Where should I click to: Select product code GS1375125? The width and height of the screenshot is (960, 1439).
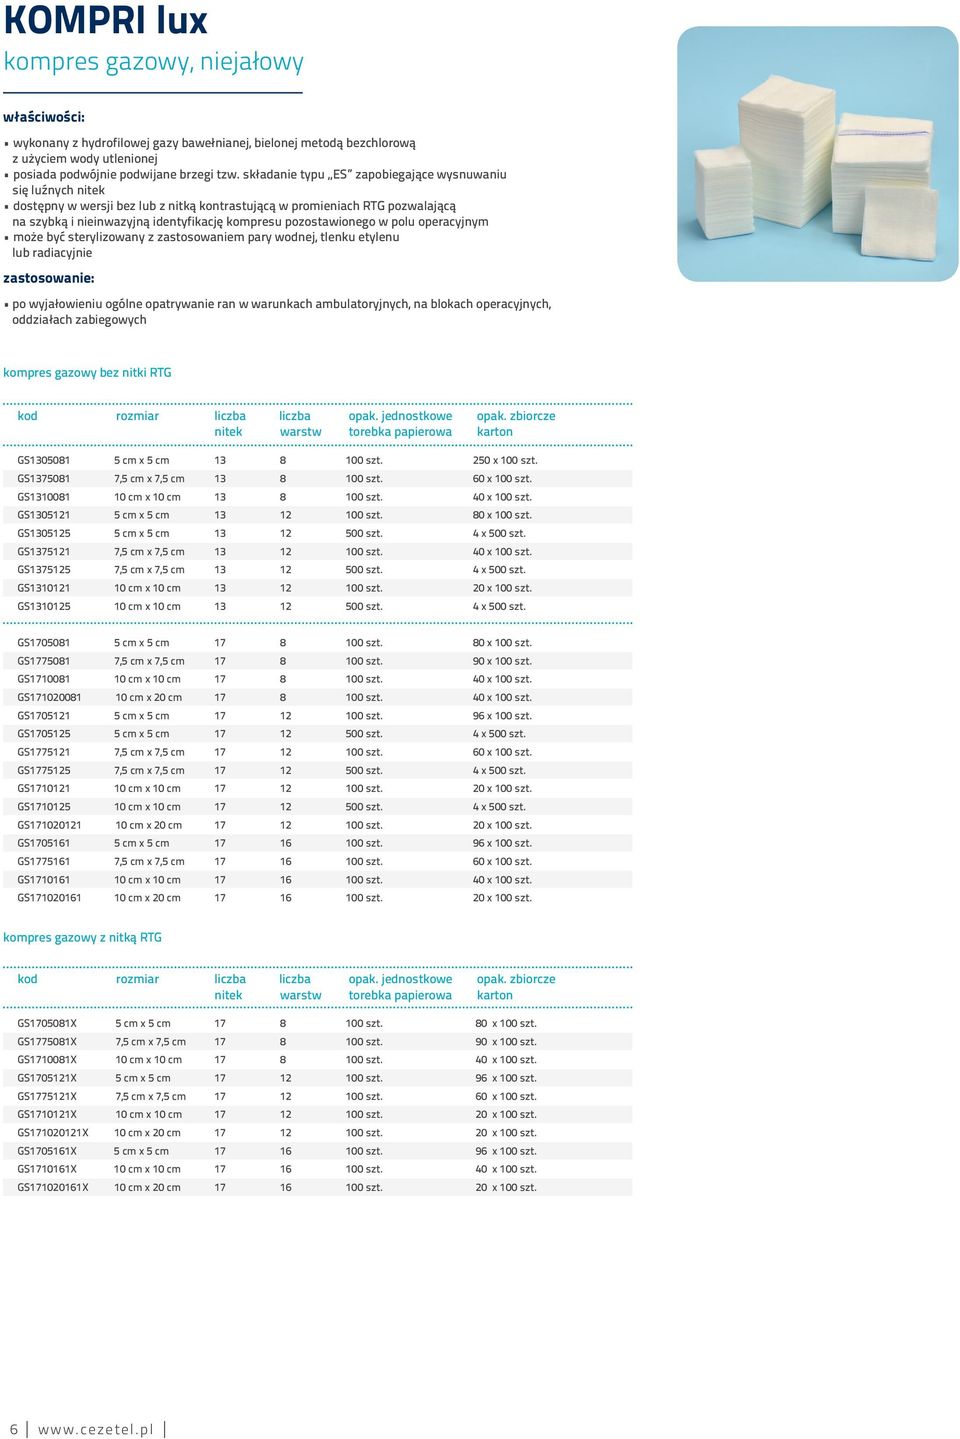44,570
